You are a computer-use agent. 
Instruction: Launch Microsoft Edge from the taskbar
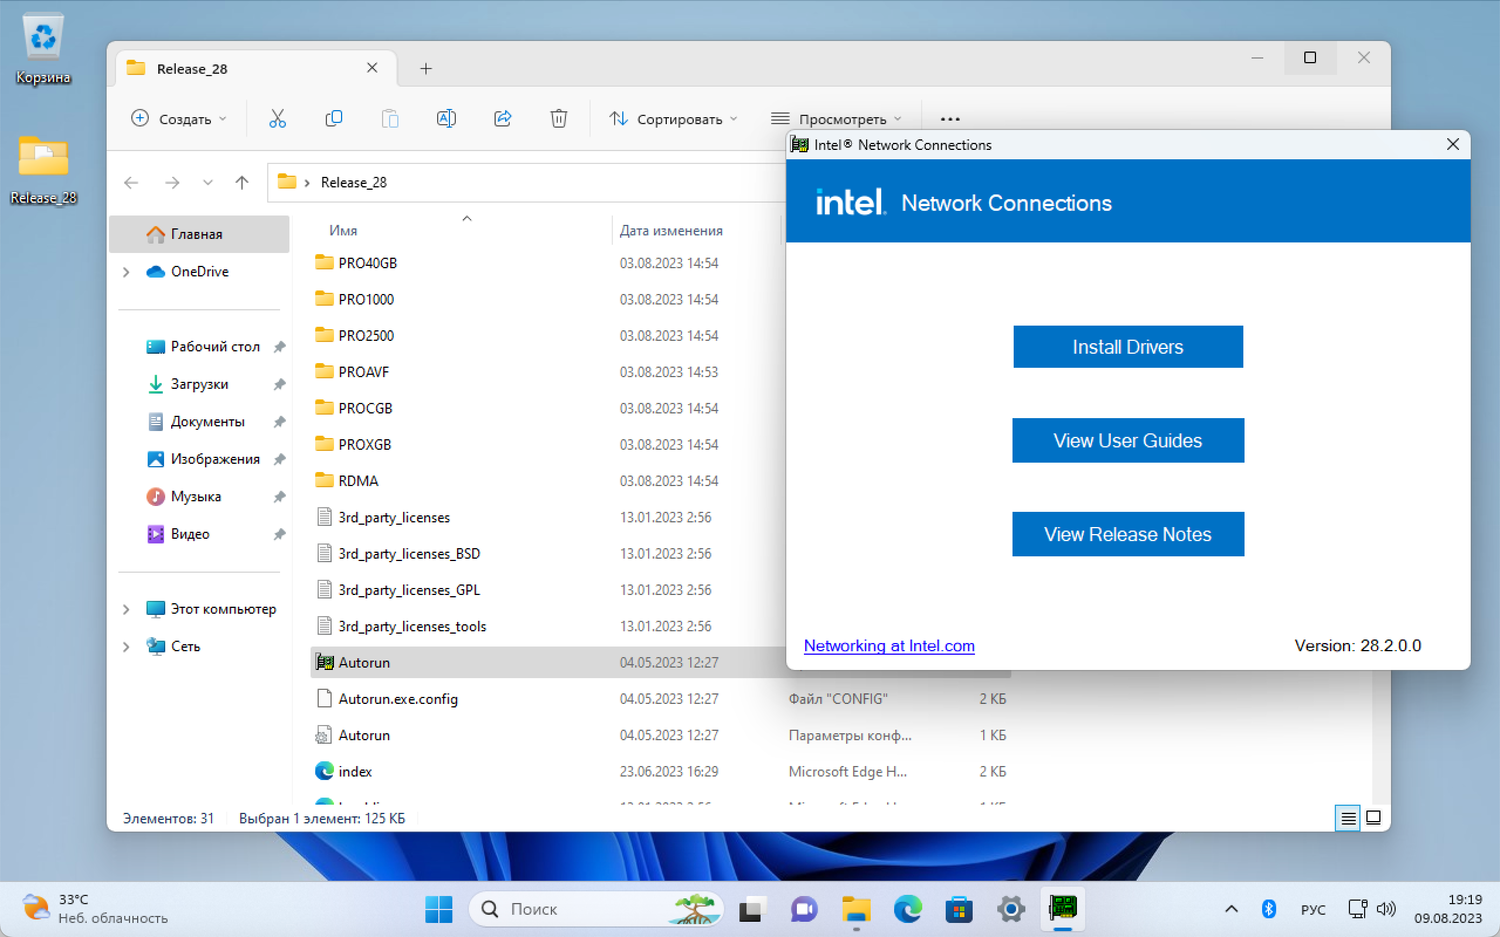click(908, 909)
